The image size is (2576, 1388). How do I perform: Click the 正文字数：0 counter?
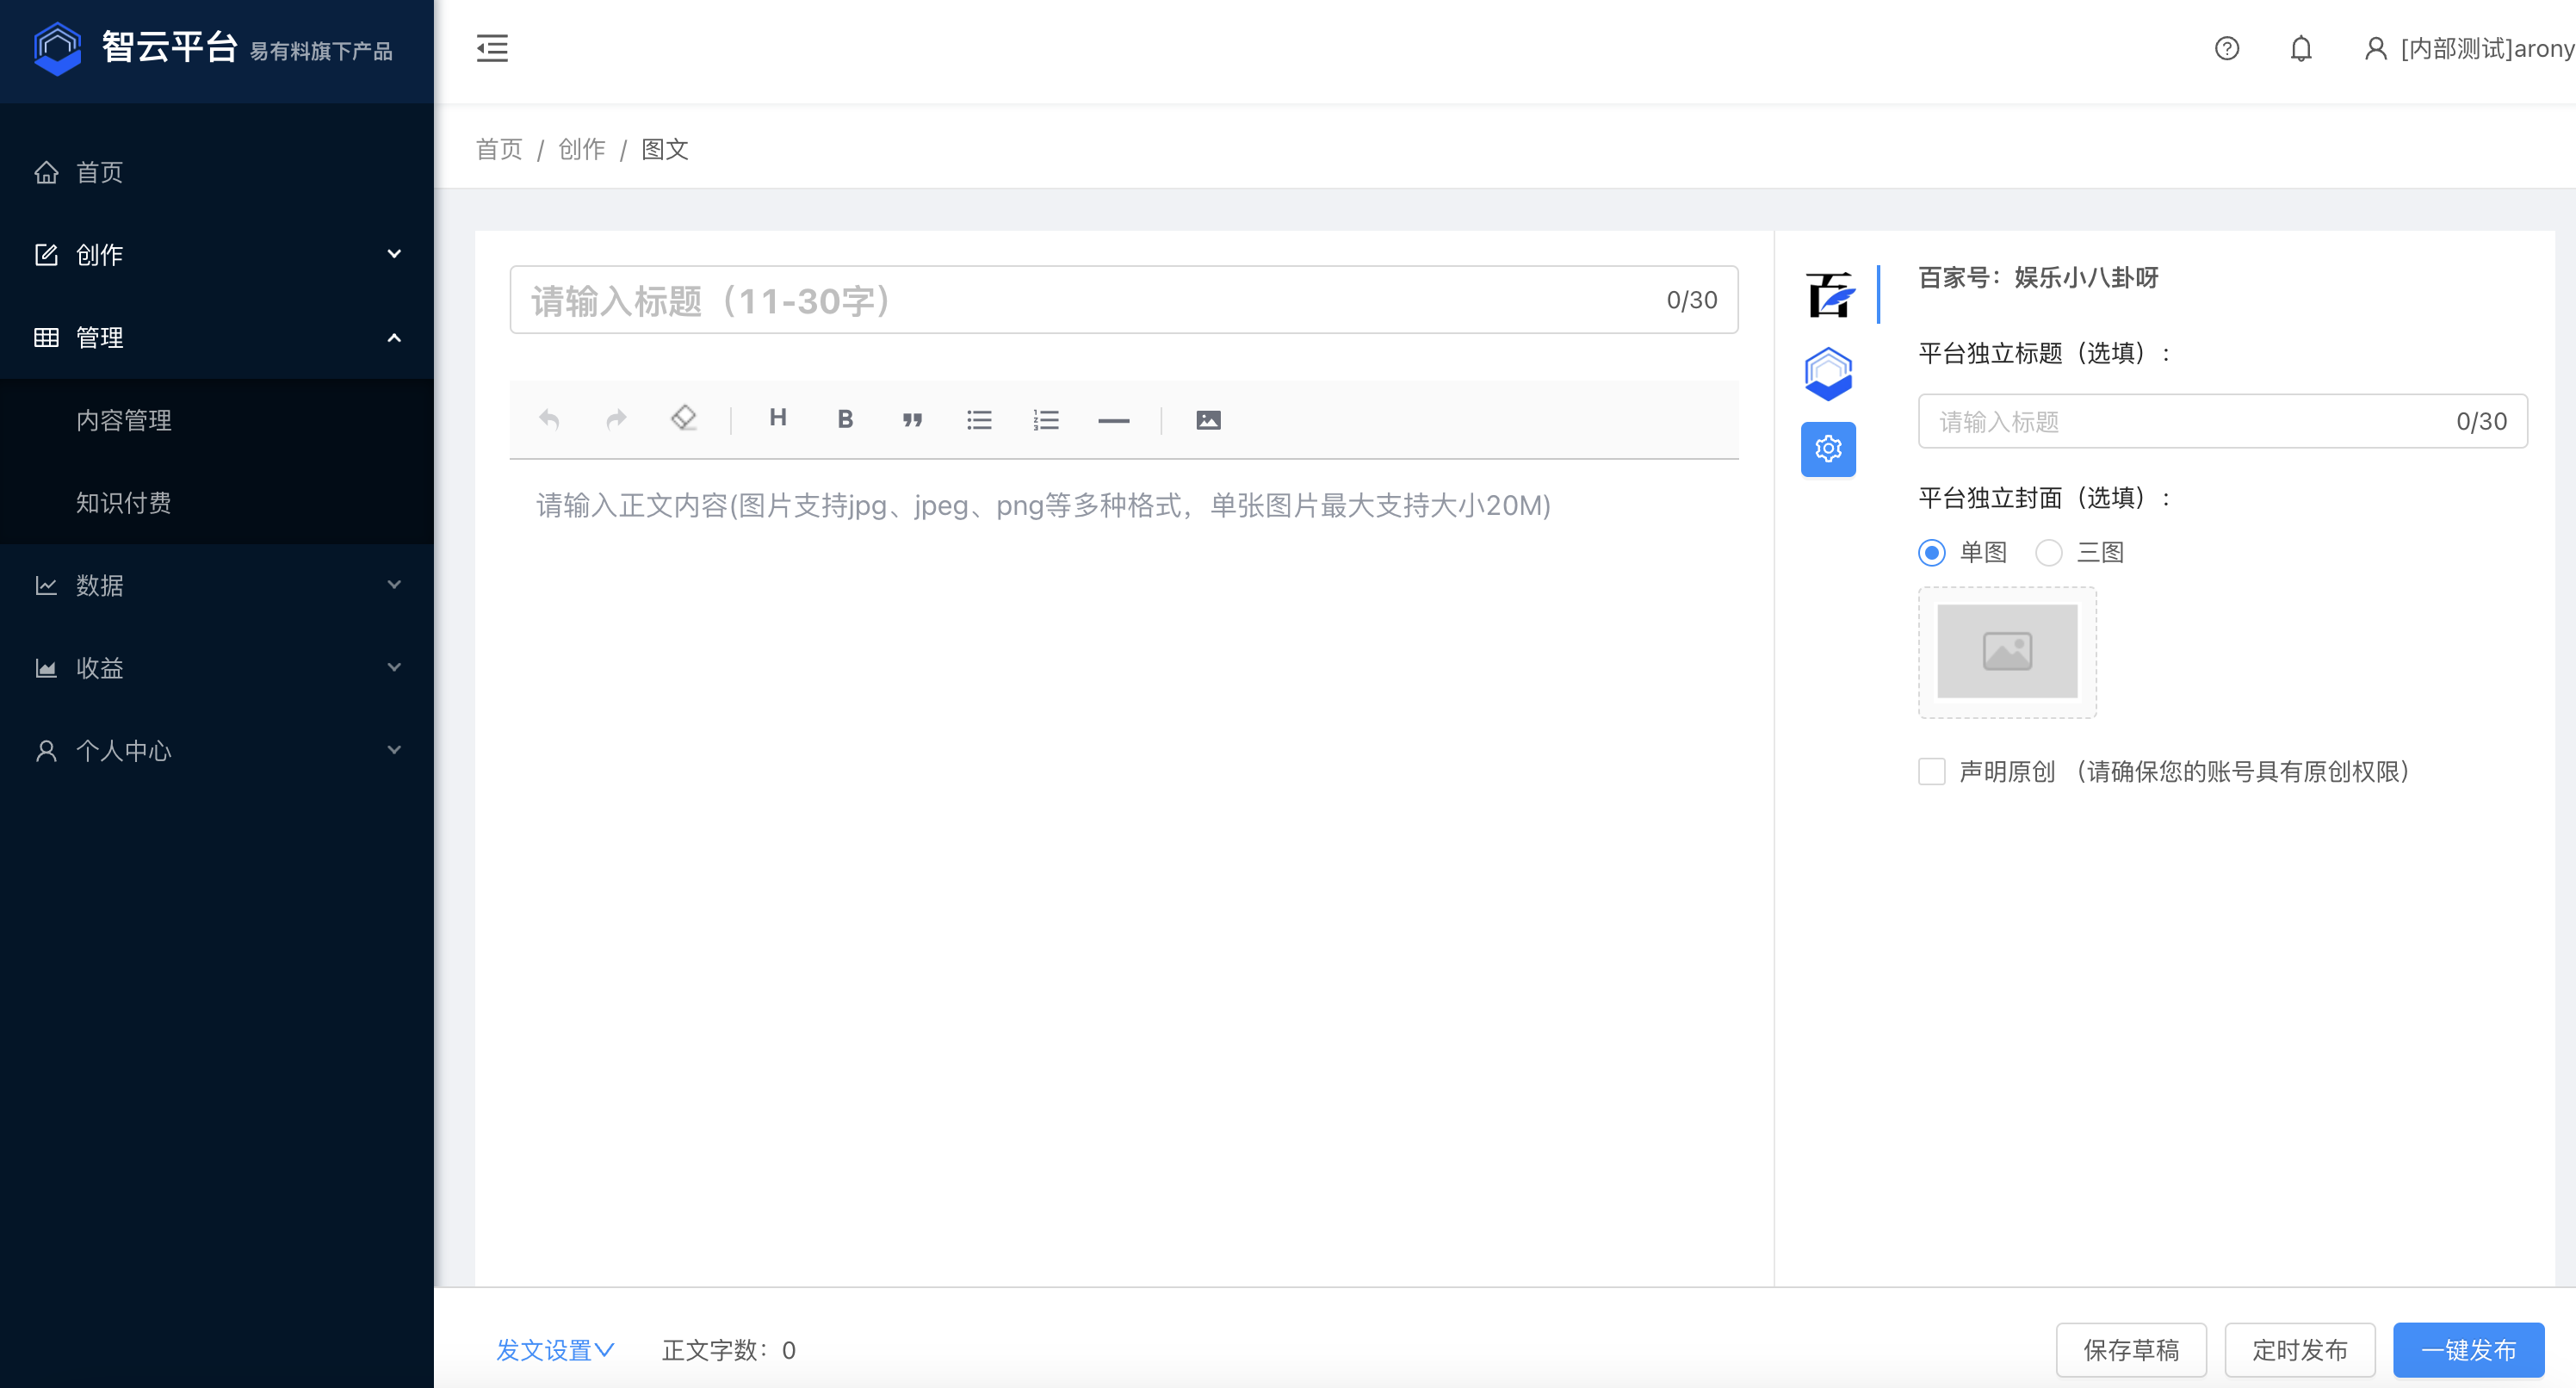tap(729, 1350)
